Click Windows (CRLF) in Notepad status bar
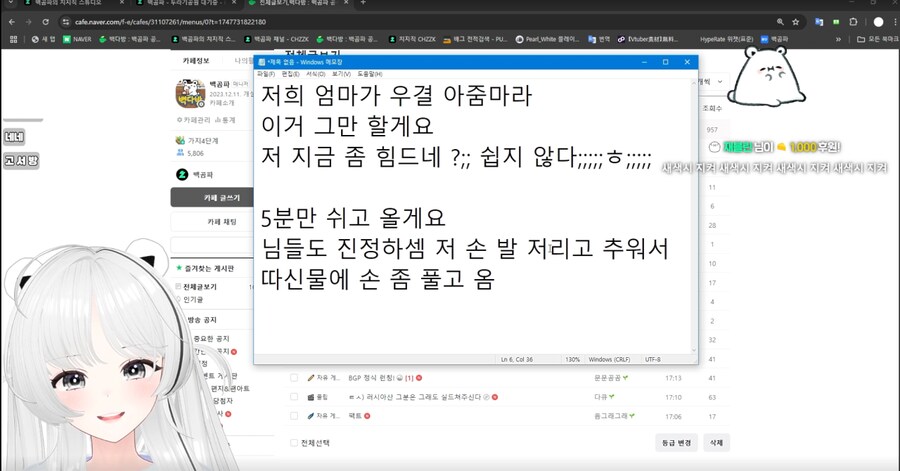900x471 pixels. click(x=609, y=360)
